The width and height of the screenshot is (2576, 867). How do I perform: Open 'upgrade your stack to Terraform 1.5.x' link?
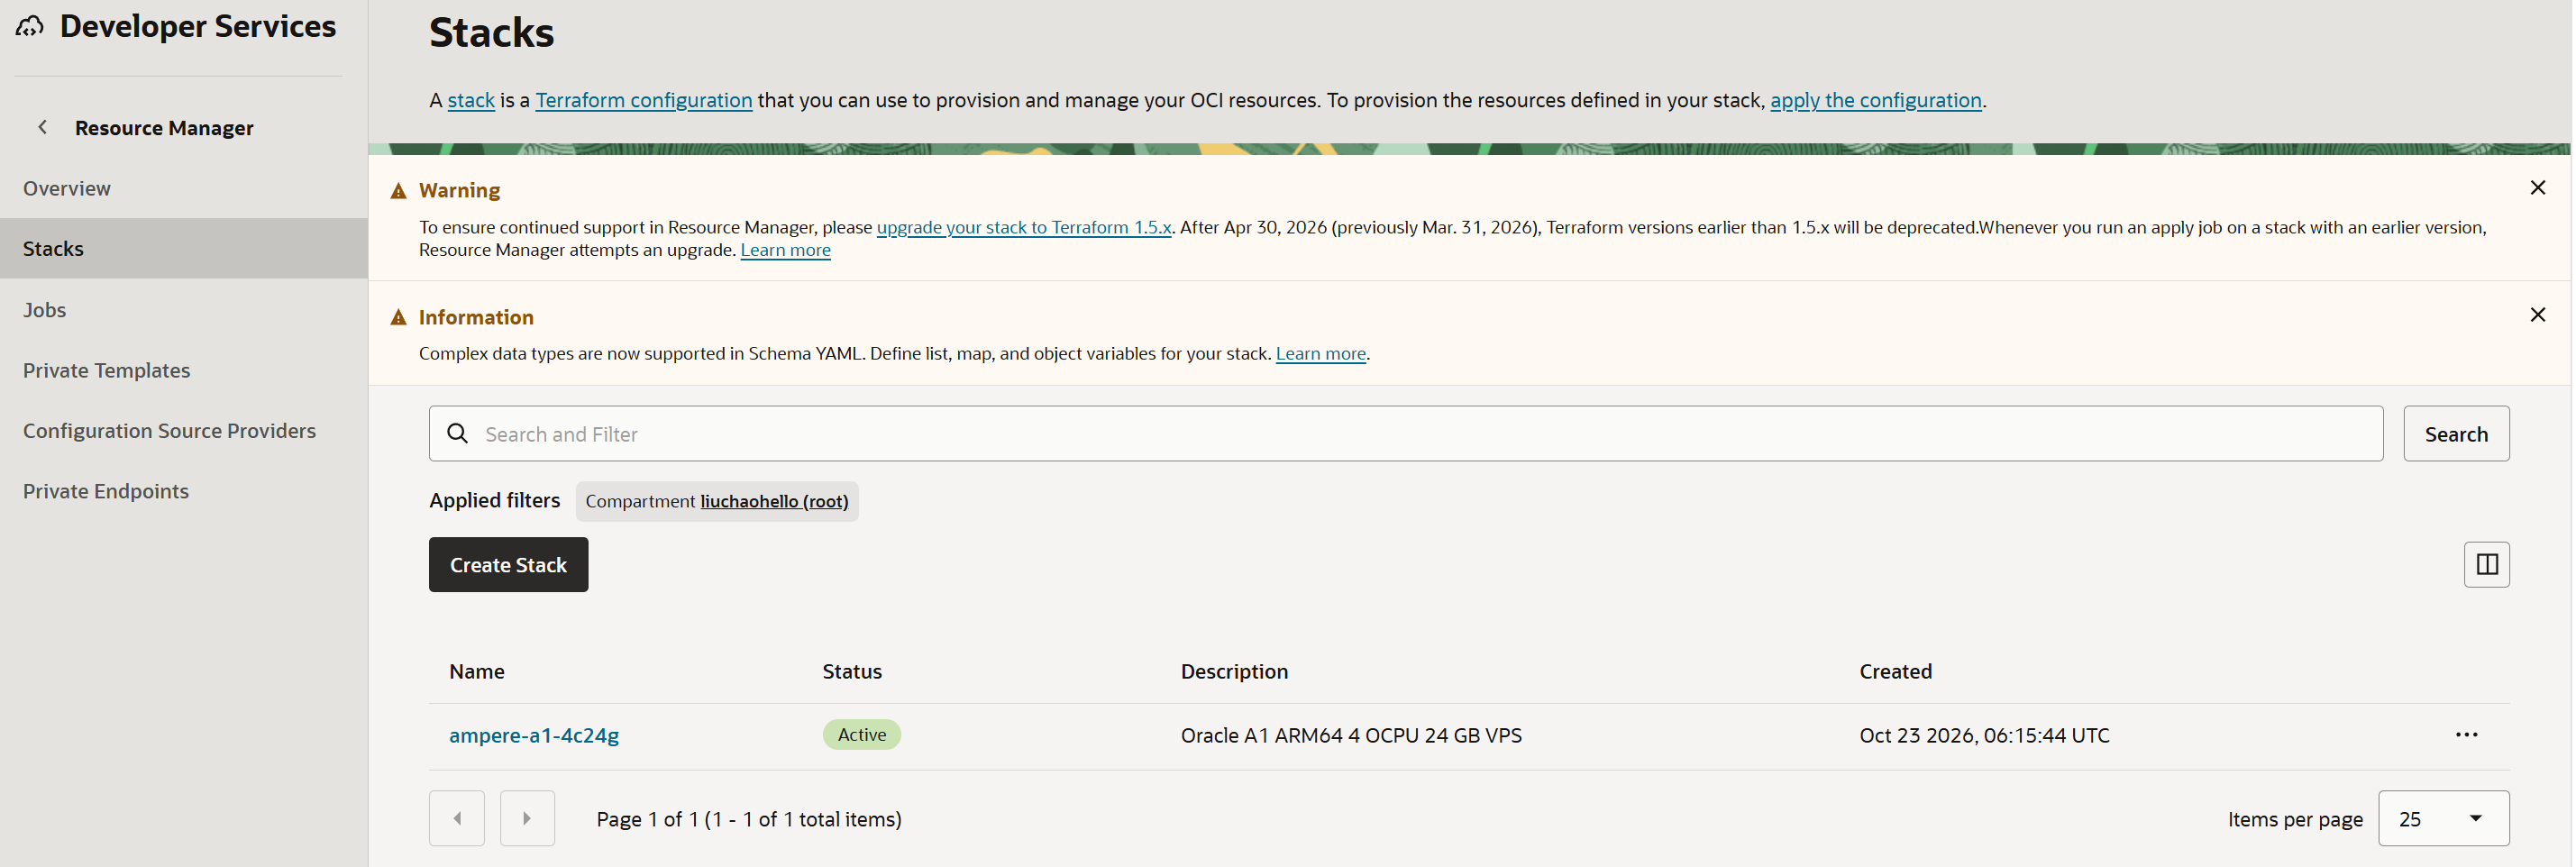point(1024,227)
